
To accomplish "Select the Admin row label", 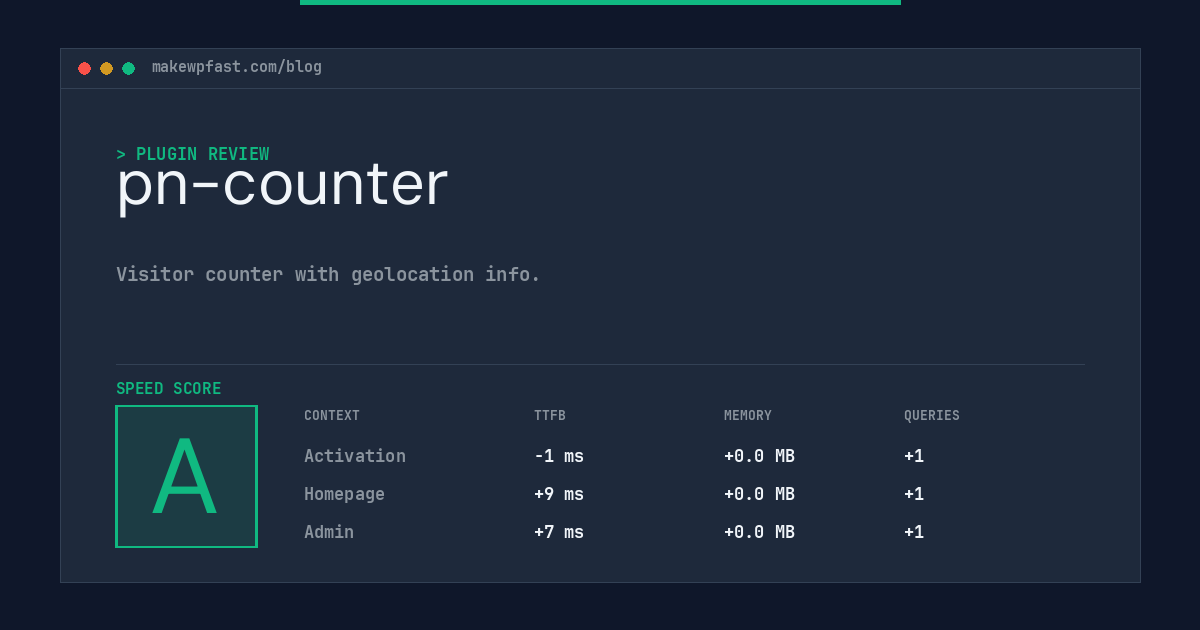I will tap(329, 532).
